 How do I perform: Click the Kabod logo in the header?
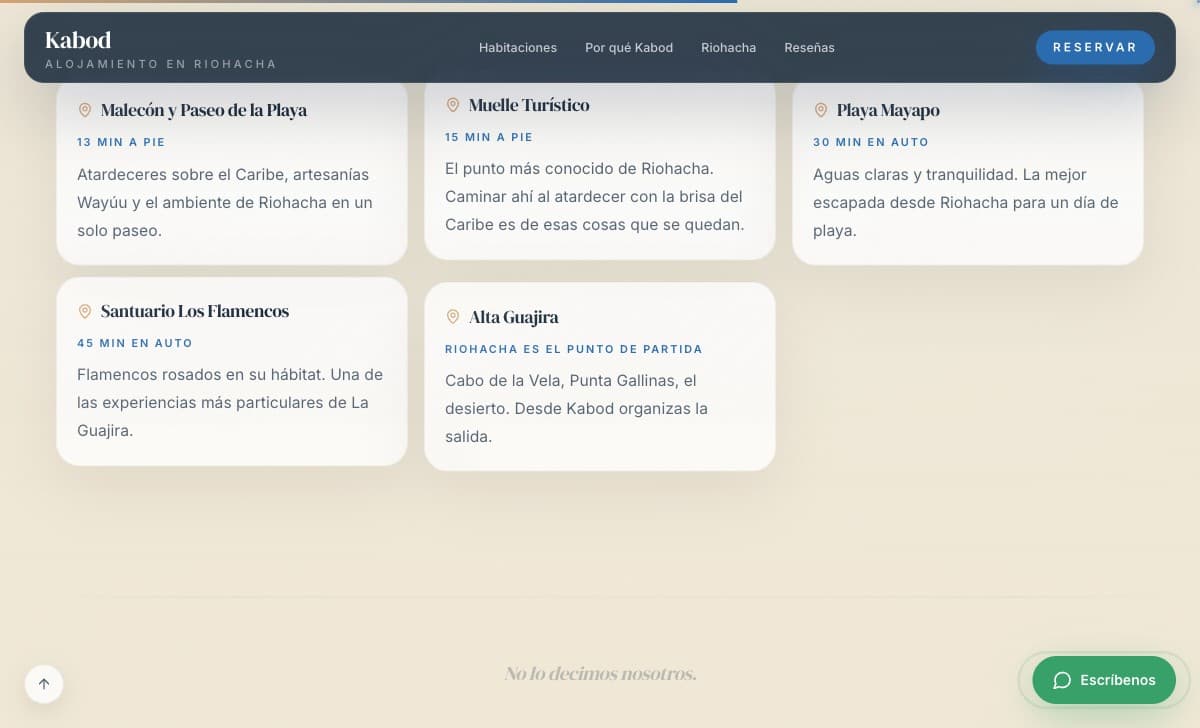coord(78,40)
